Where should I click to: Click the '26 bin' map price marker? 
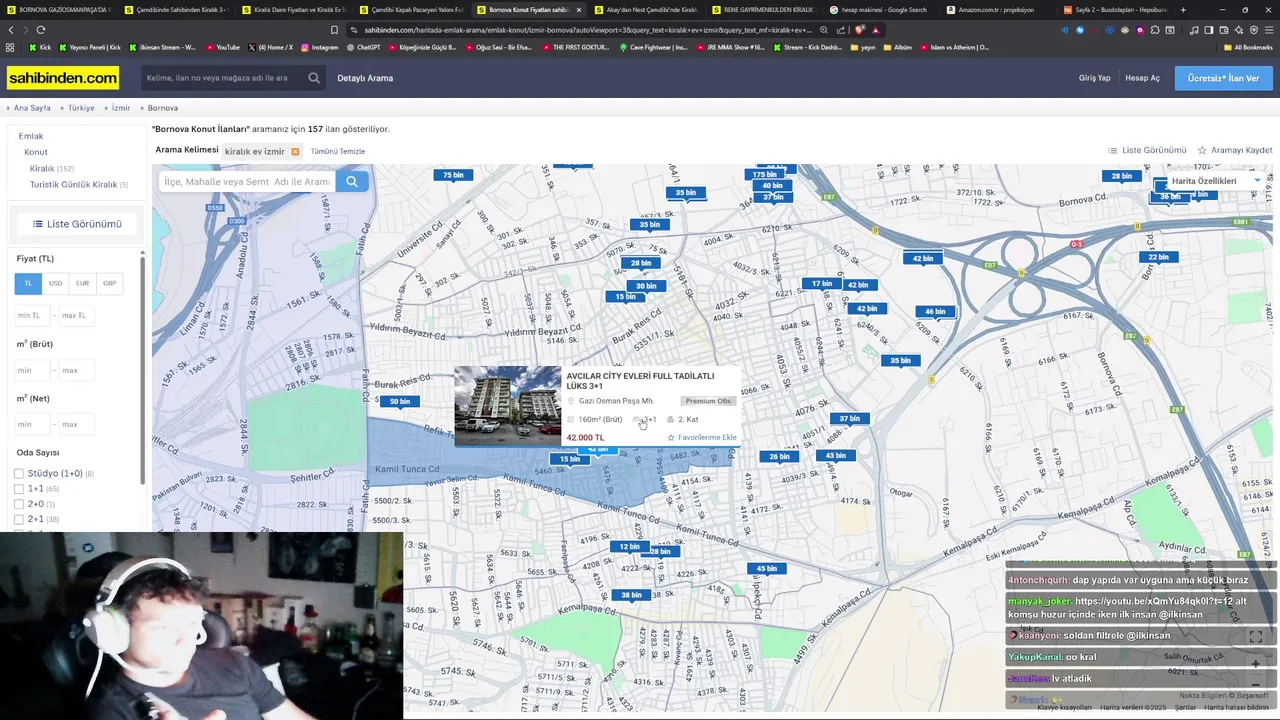779,457
